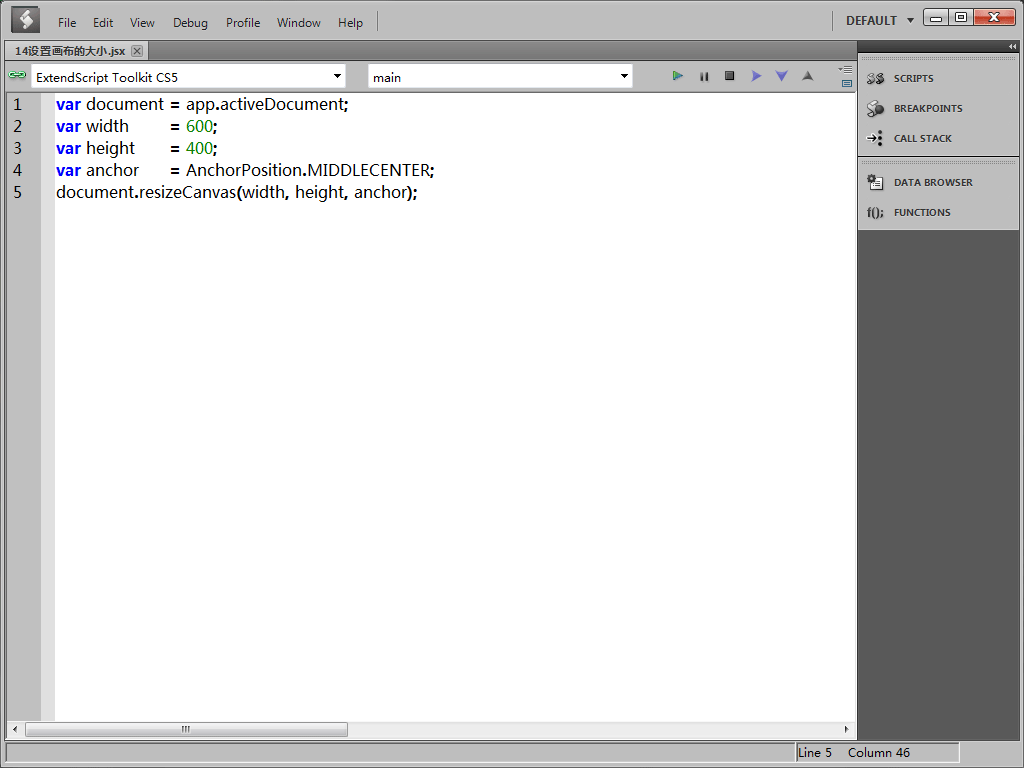
Task: Run the script with the green play icon
Action: [x=677, y=76]
